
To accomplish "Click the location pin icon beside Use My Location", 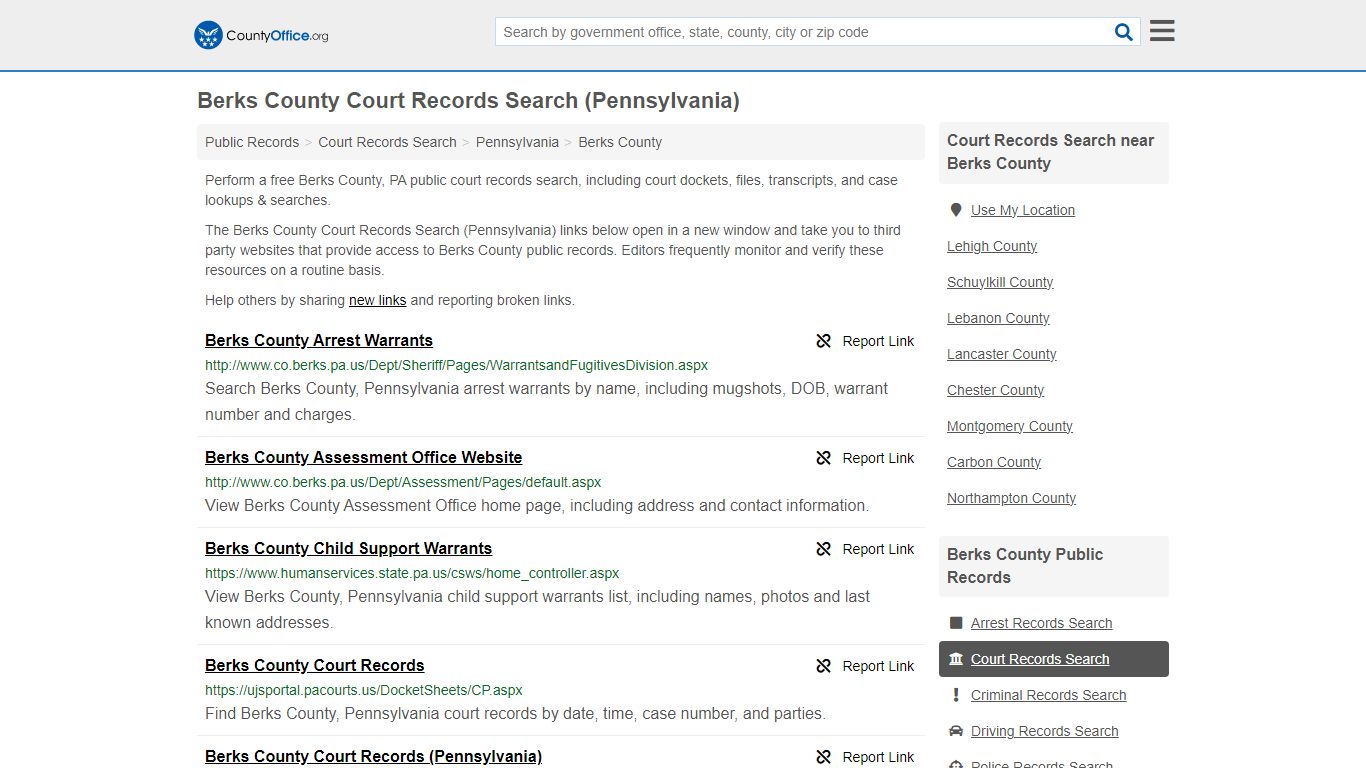I will click(956, 210).
